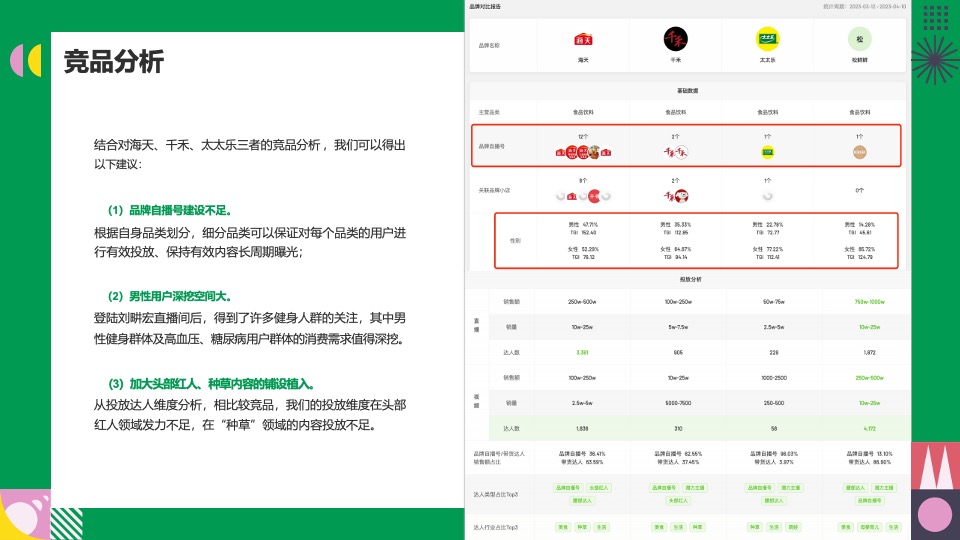Click the 竞品分析 slide title
Screen dimensions: 960x540
[114, 62]
